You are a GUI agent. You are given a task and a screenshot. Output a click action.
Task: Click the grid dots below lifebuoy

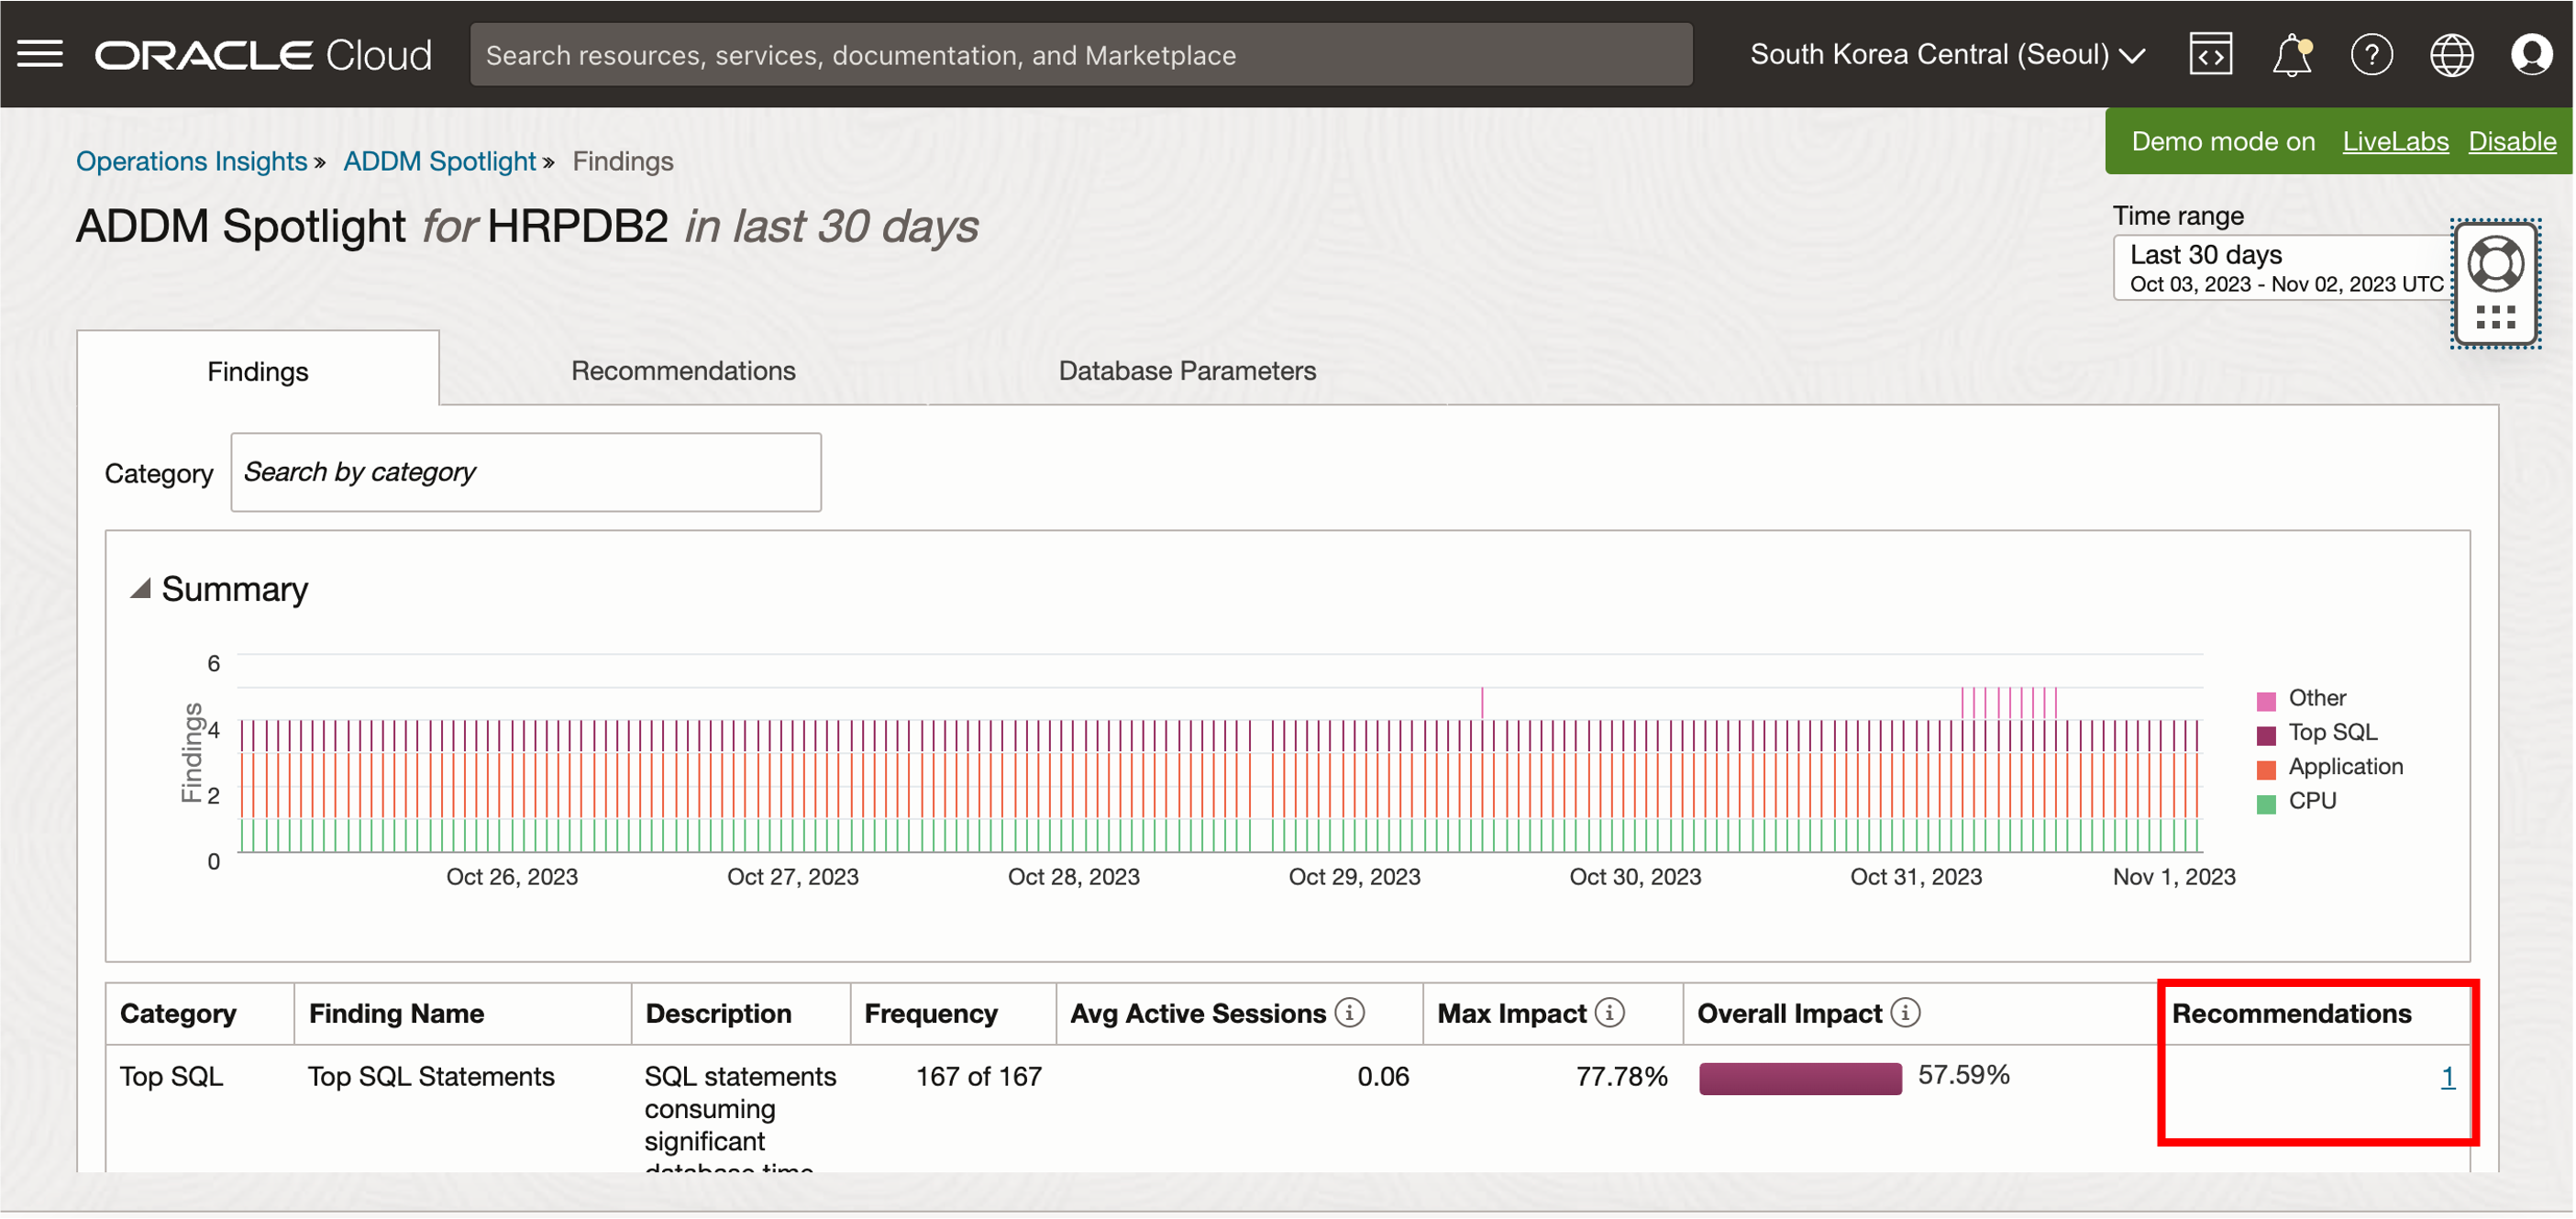pos(2495,318)
